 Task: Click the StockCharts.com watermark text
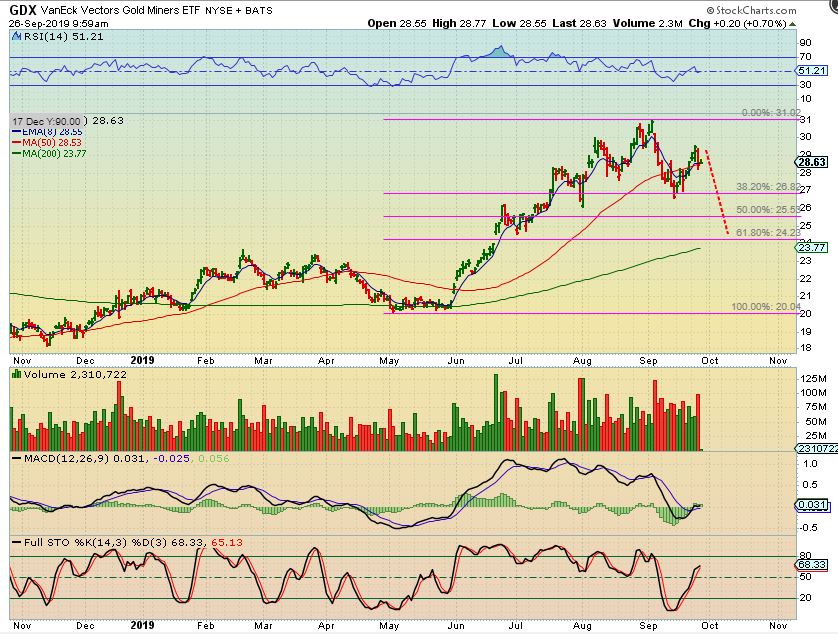(751, 10)
